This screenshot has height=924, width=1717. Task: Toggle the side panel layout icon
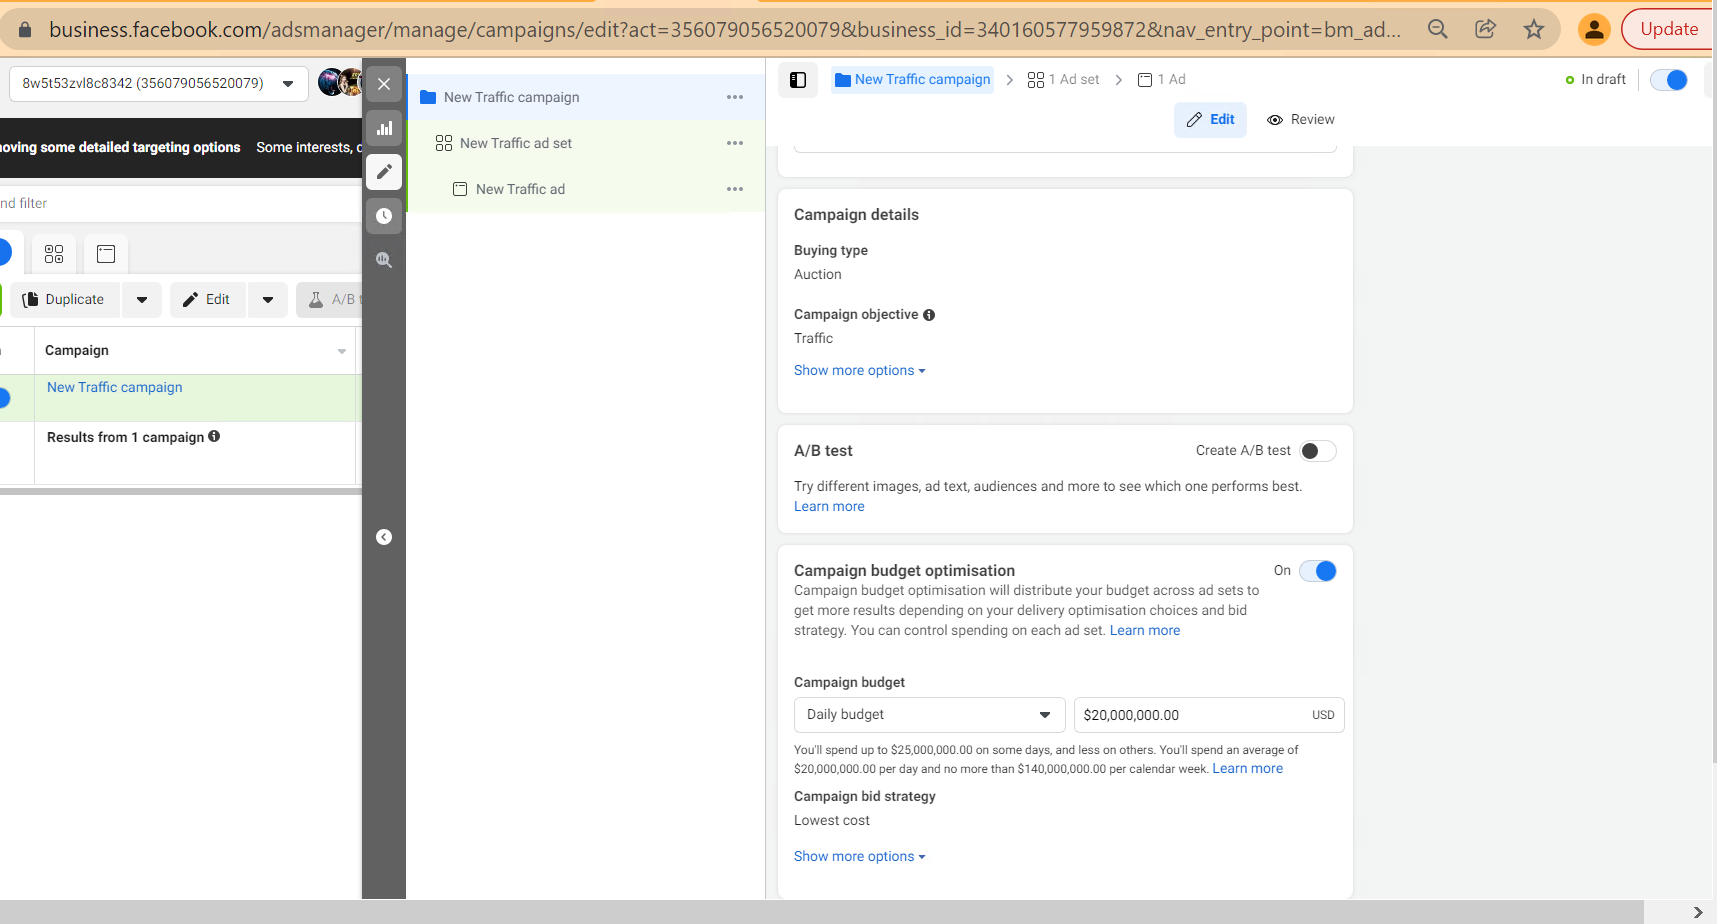(x=798, y=80)
